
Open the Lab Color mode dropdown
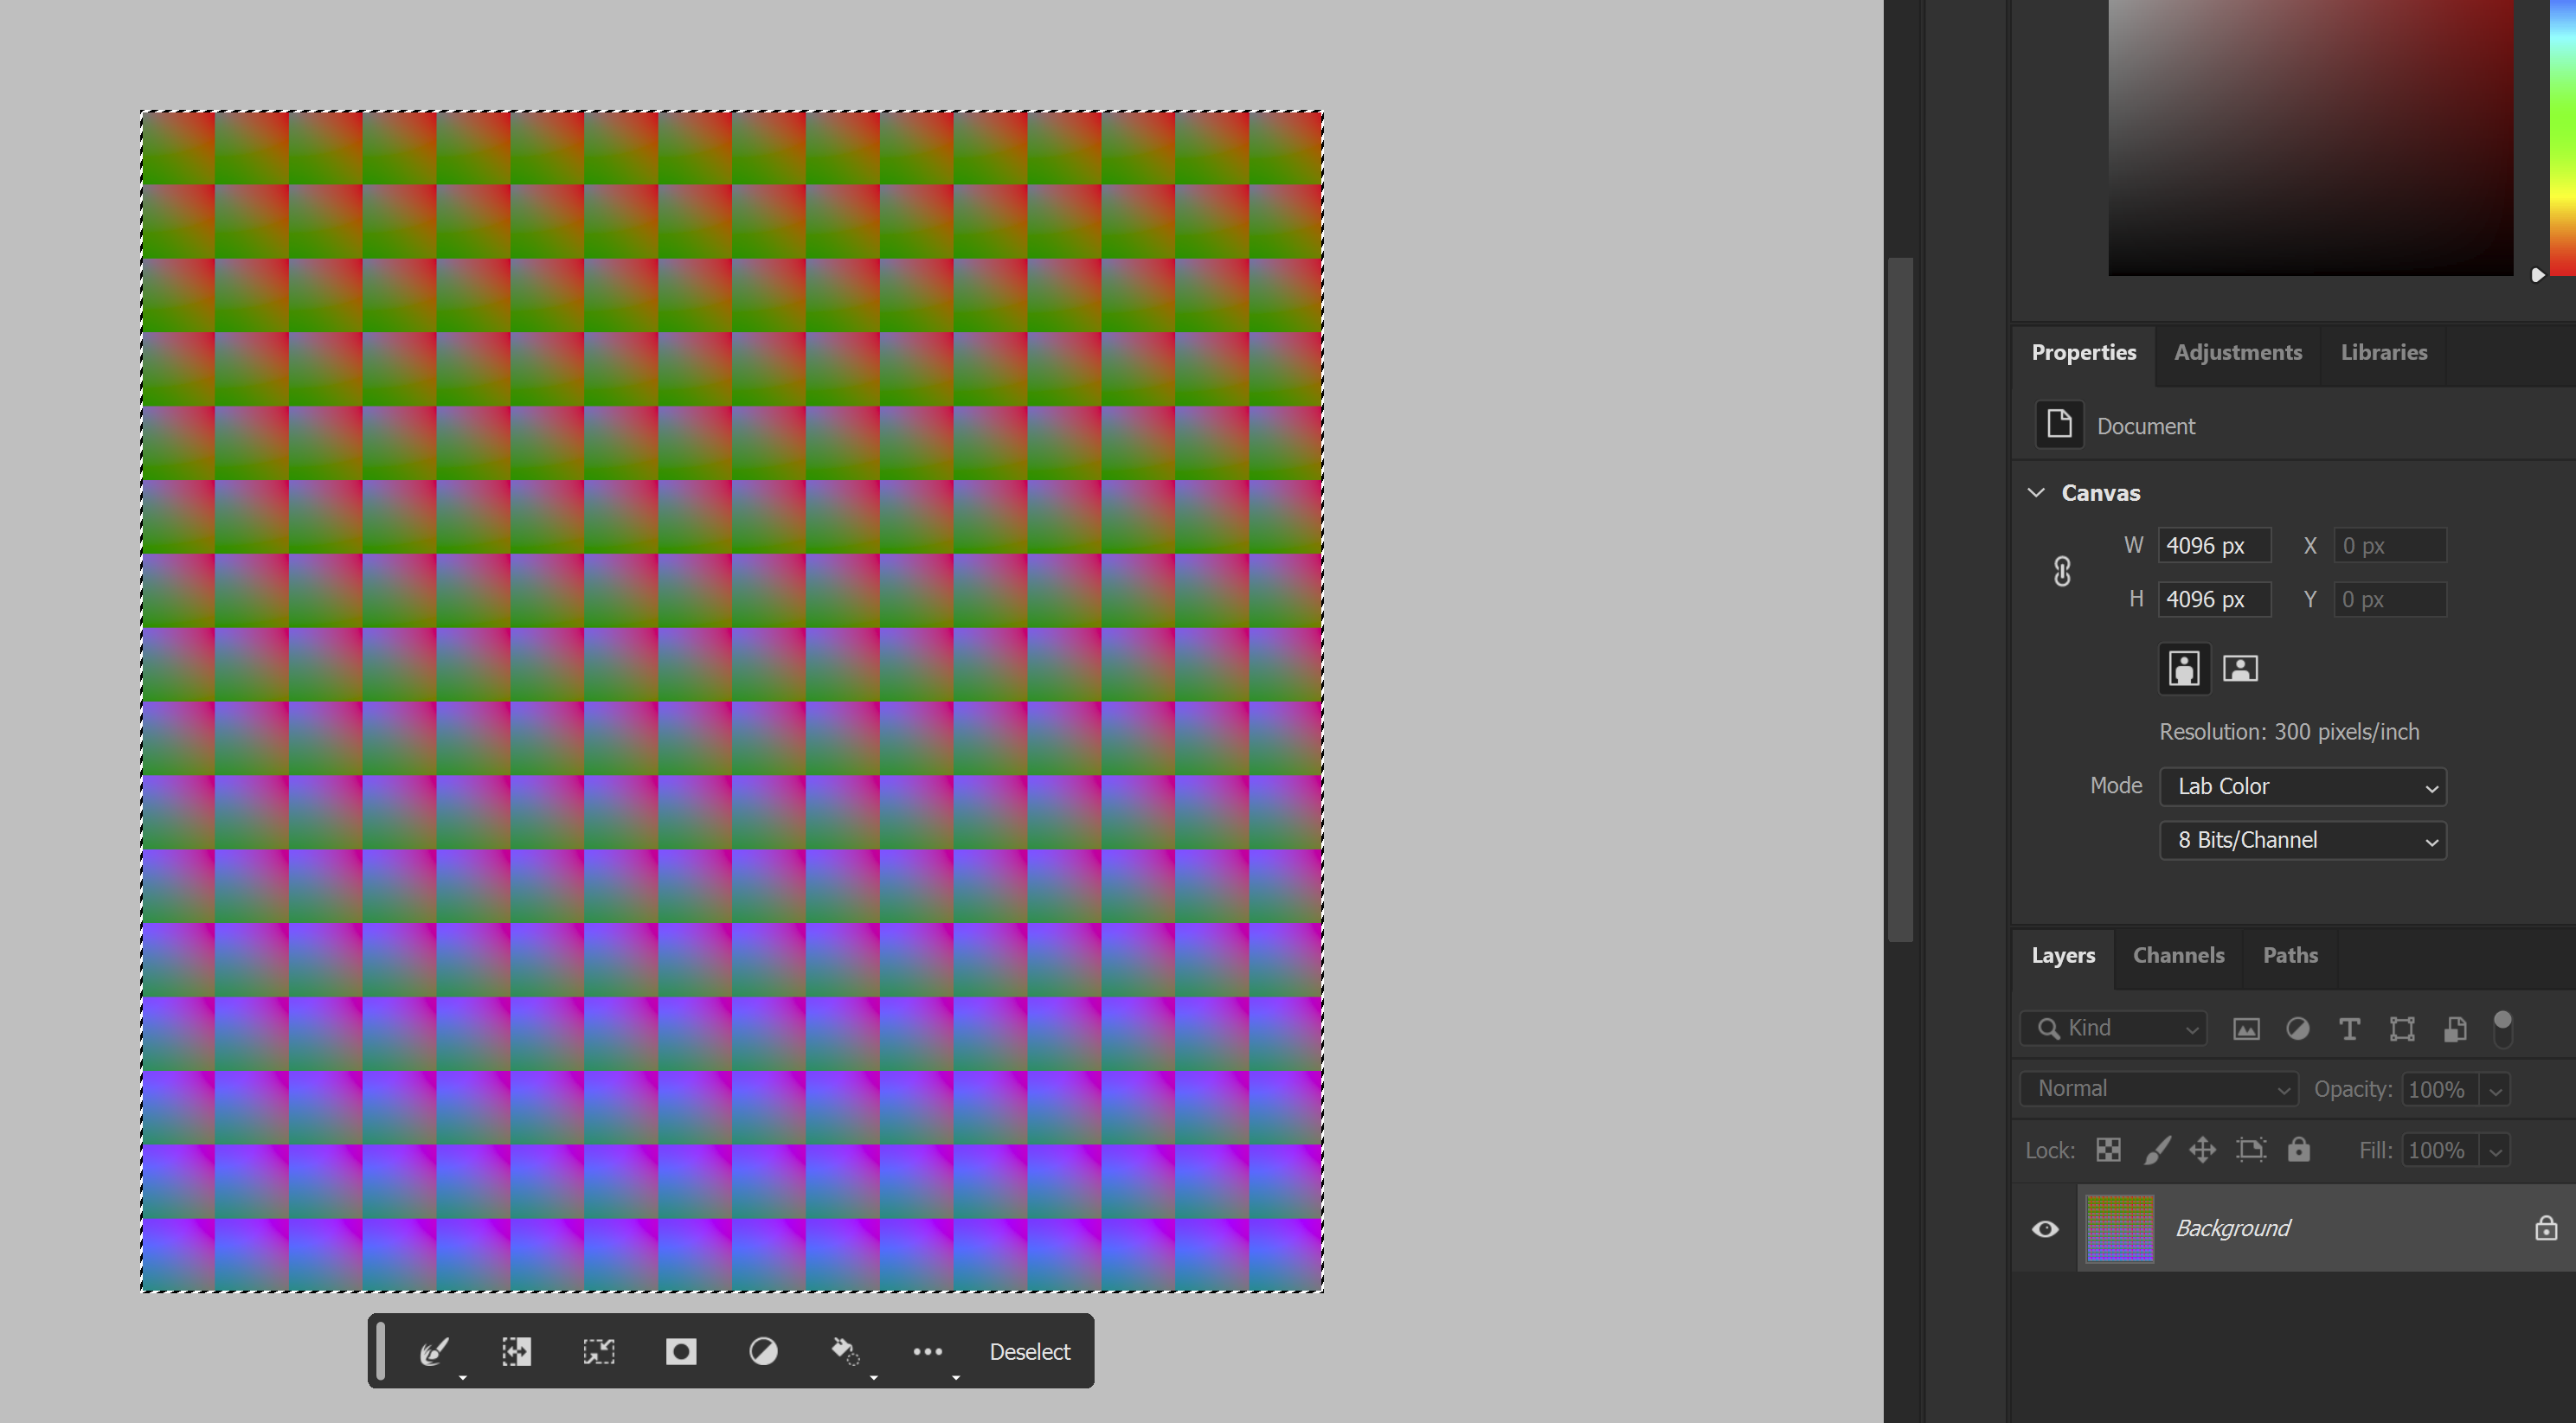pos(2302,786)
